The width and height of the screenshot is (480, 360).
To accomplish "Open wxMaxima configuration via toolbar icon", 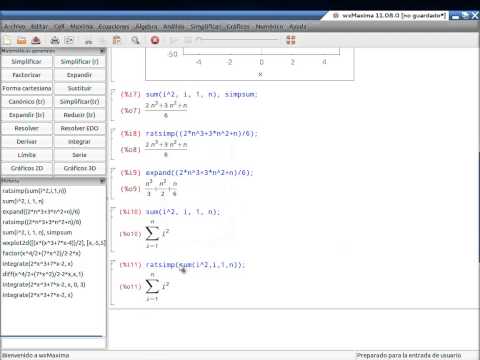I will pos(69,40).
